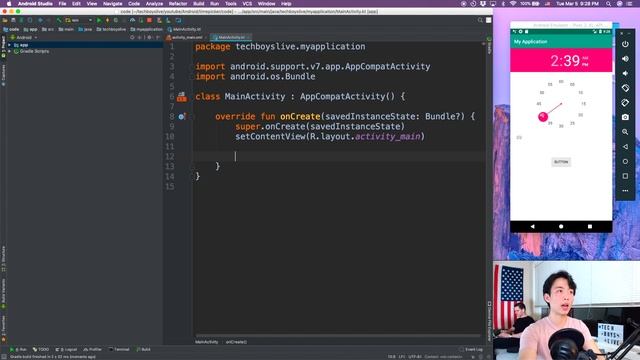The image size is (640, 360).
Task: Click the green Run app icon
Action: click(99, 20)
